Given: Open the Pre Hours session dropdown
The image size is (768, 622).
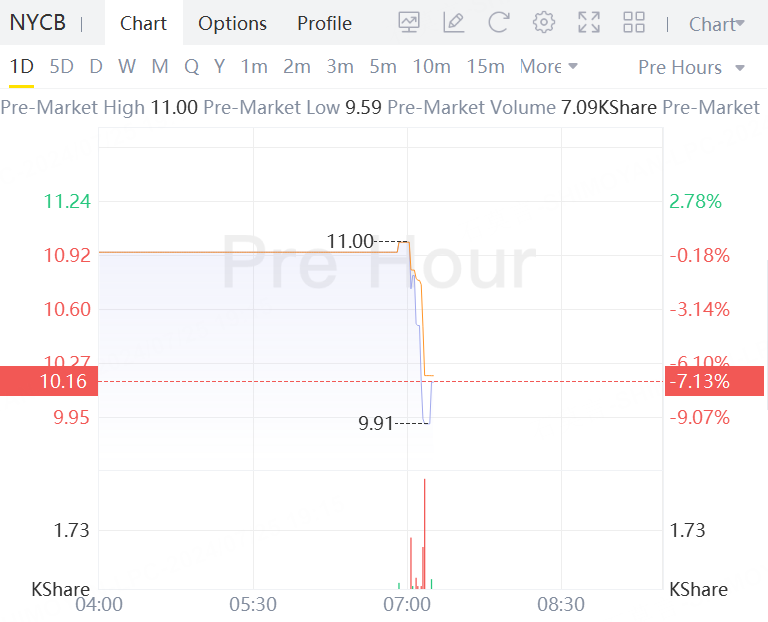Looking at the screenshot, I should tap(692, 67).
